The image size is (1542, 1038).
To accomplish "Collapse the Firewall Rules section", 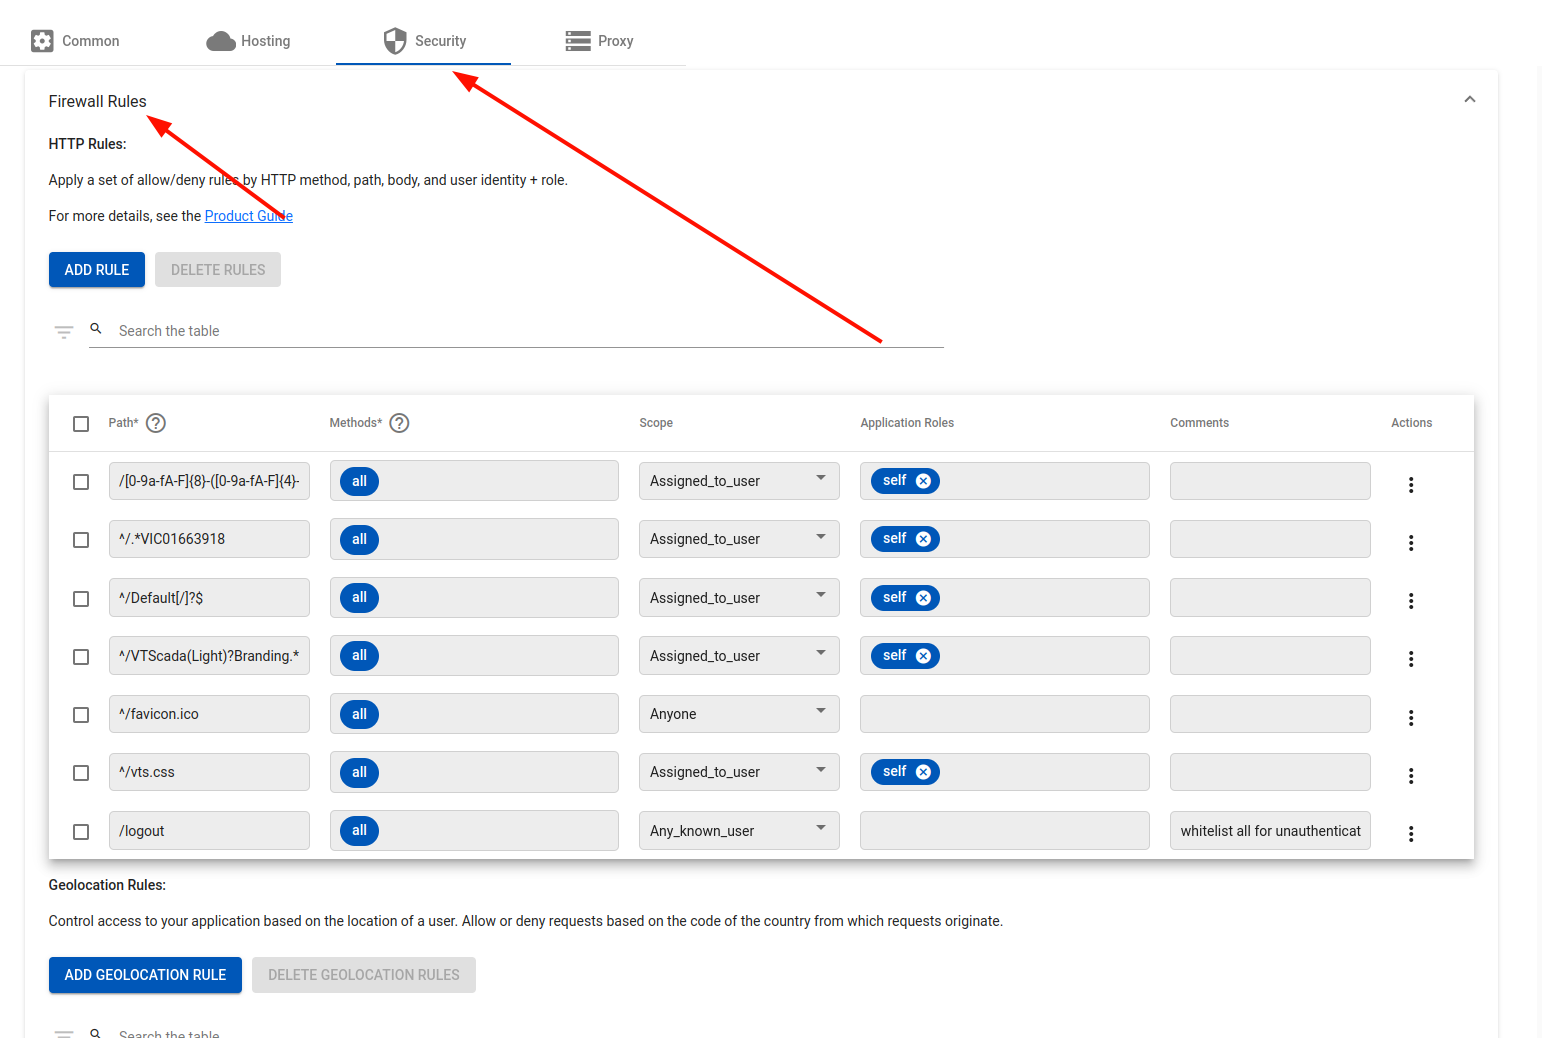I will [1469, 100].
